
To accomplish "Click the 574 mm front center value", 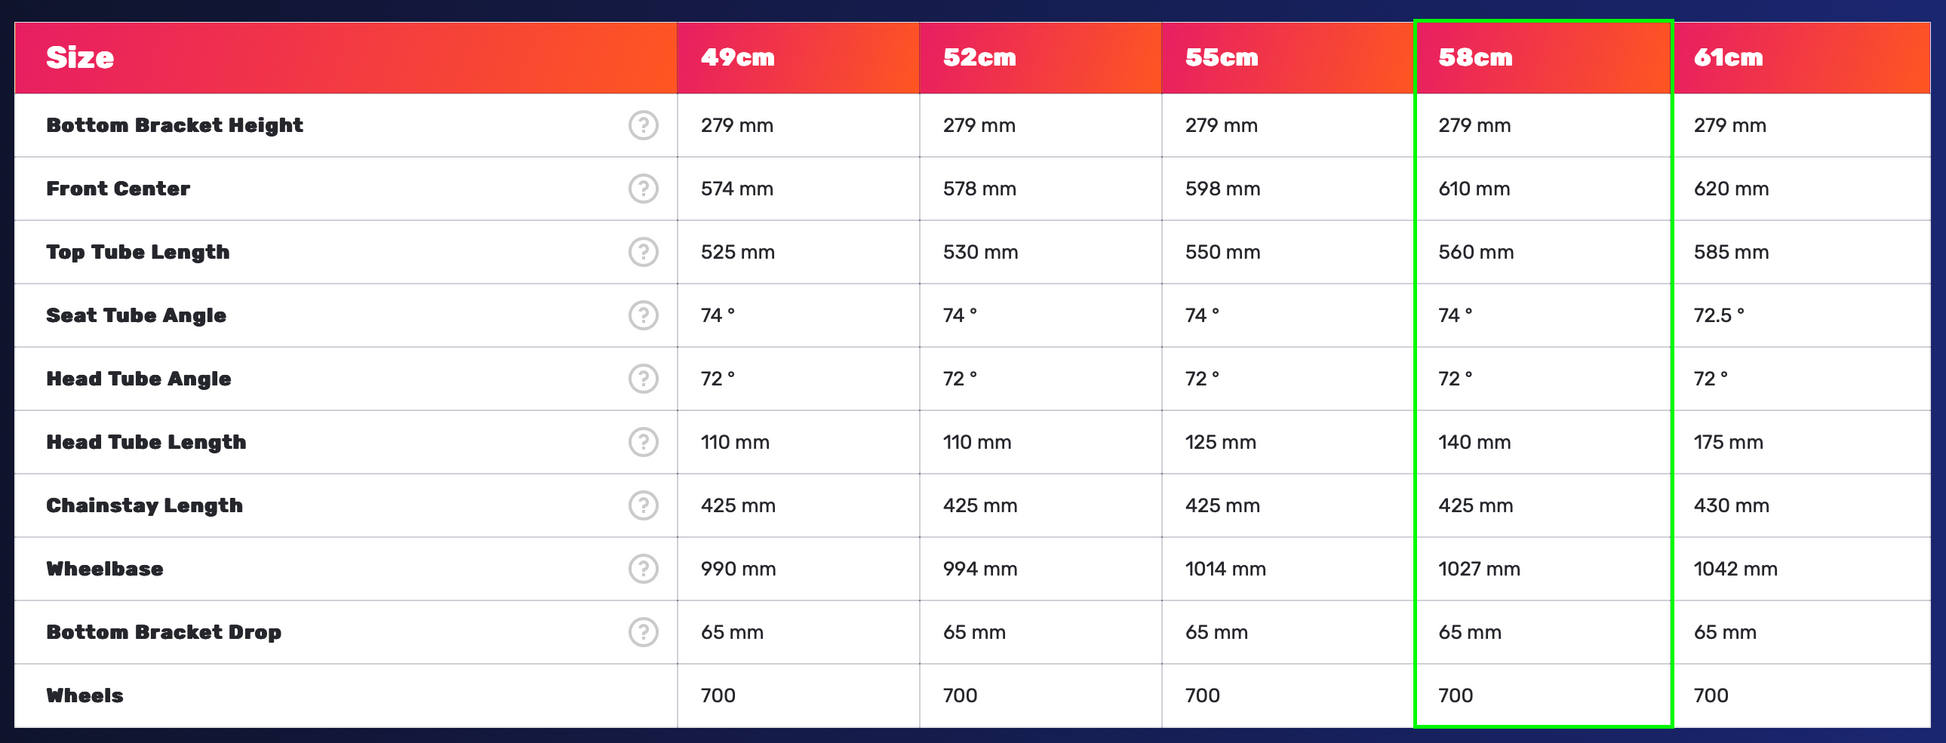I will (x=737, y=188).
